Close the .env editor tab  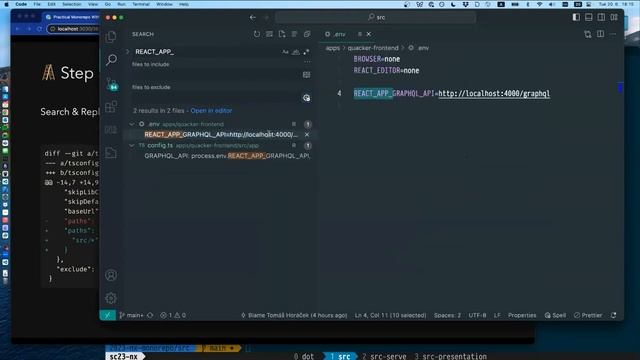[x=369, y=34]
